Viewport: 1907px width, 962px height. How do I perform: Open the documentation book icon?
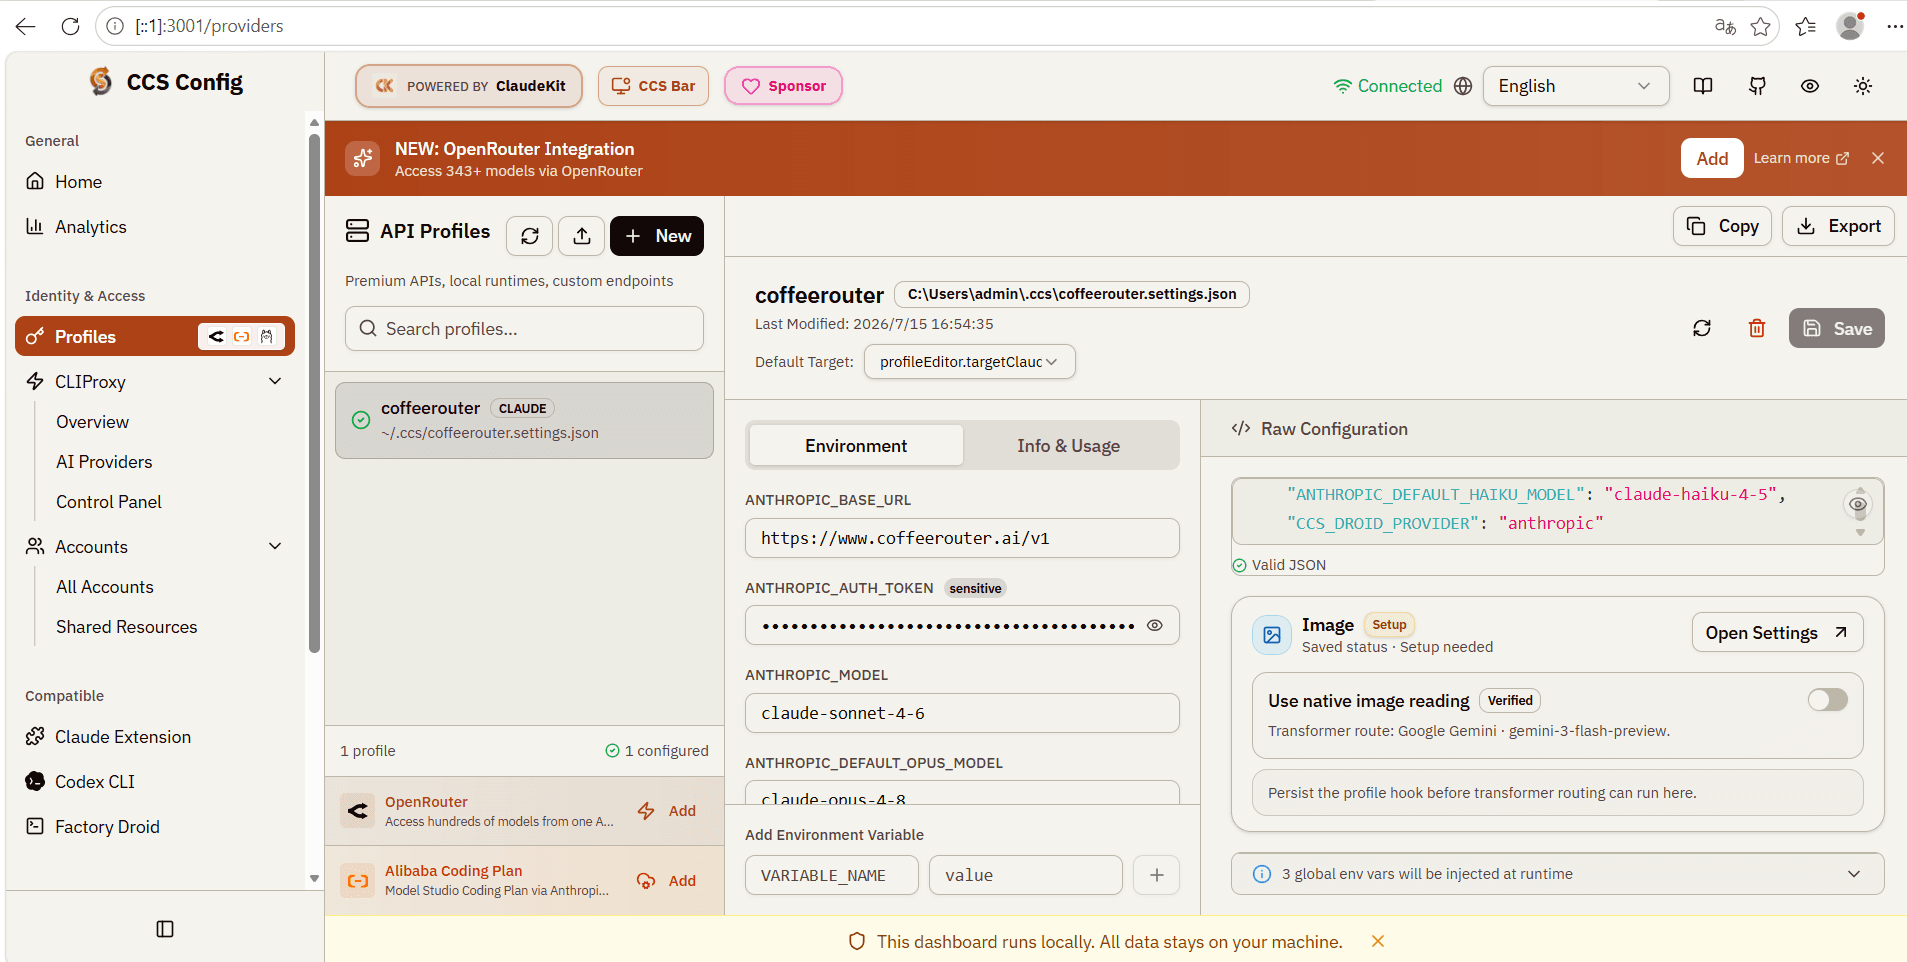point(1703,86)
